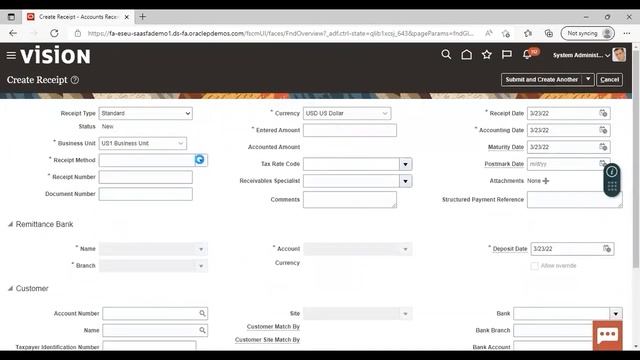Click Vision logo
This screenshot has height=360, width=640.
coord(55,55)
